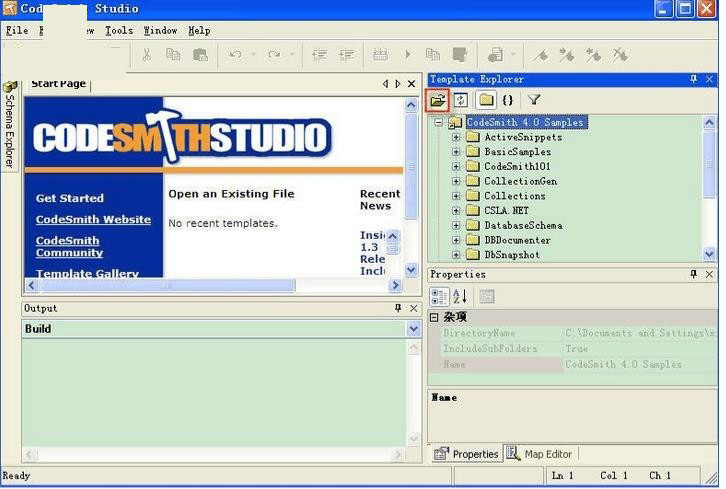
Task: Close the Output panel
Action: coord(413,308)
